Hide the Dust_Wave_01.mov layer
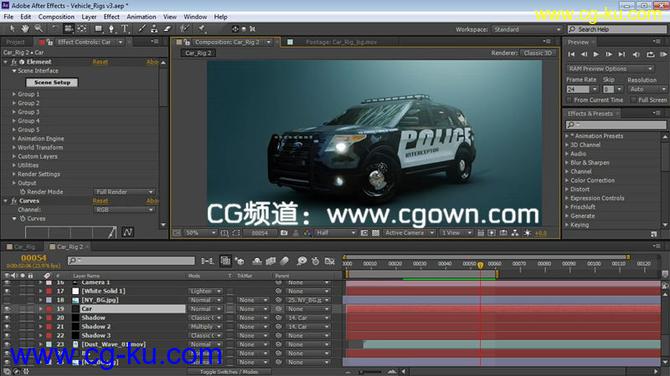 point(7,344)
